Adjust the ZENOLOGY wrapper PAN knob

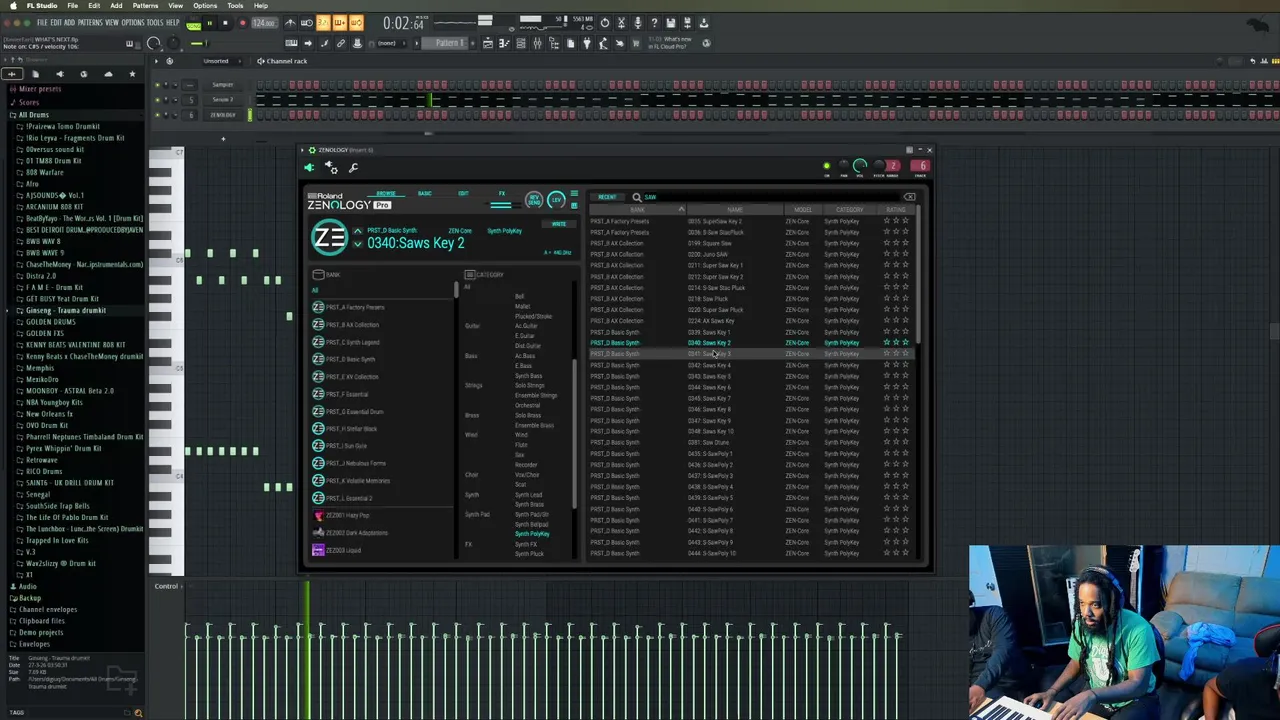pos(843,166)
